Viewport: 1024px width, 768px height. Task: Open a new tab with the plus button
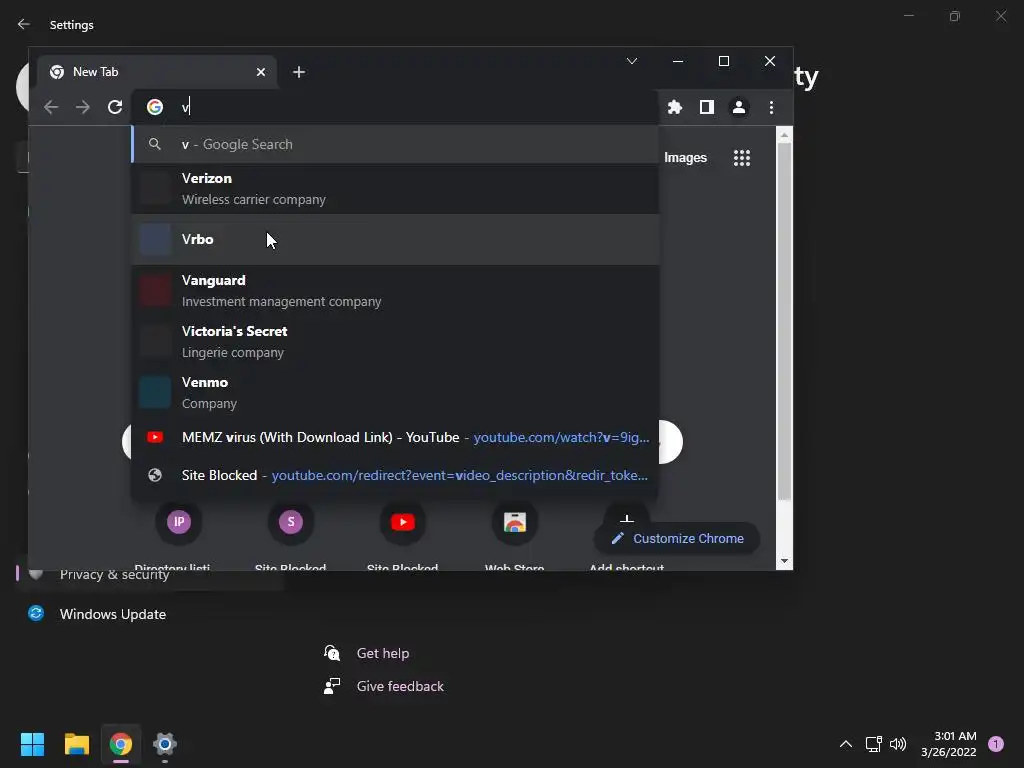pyautogui.click(x=299, y=72)
